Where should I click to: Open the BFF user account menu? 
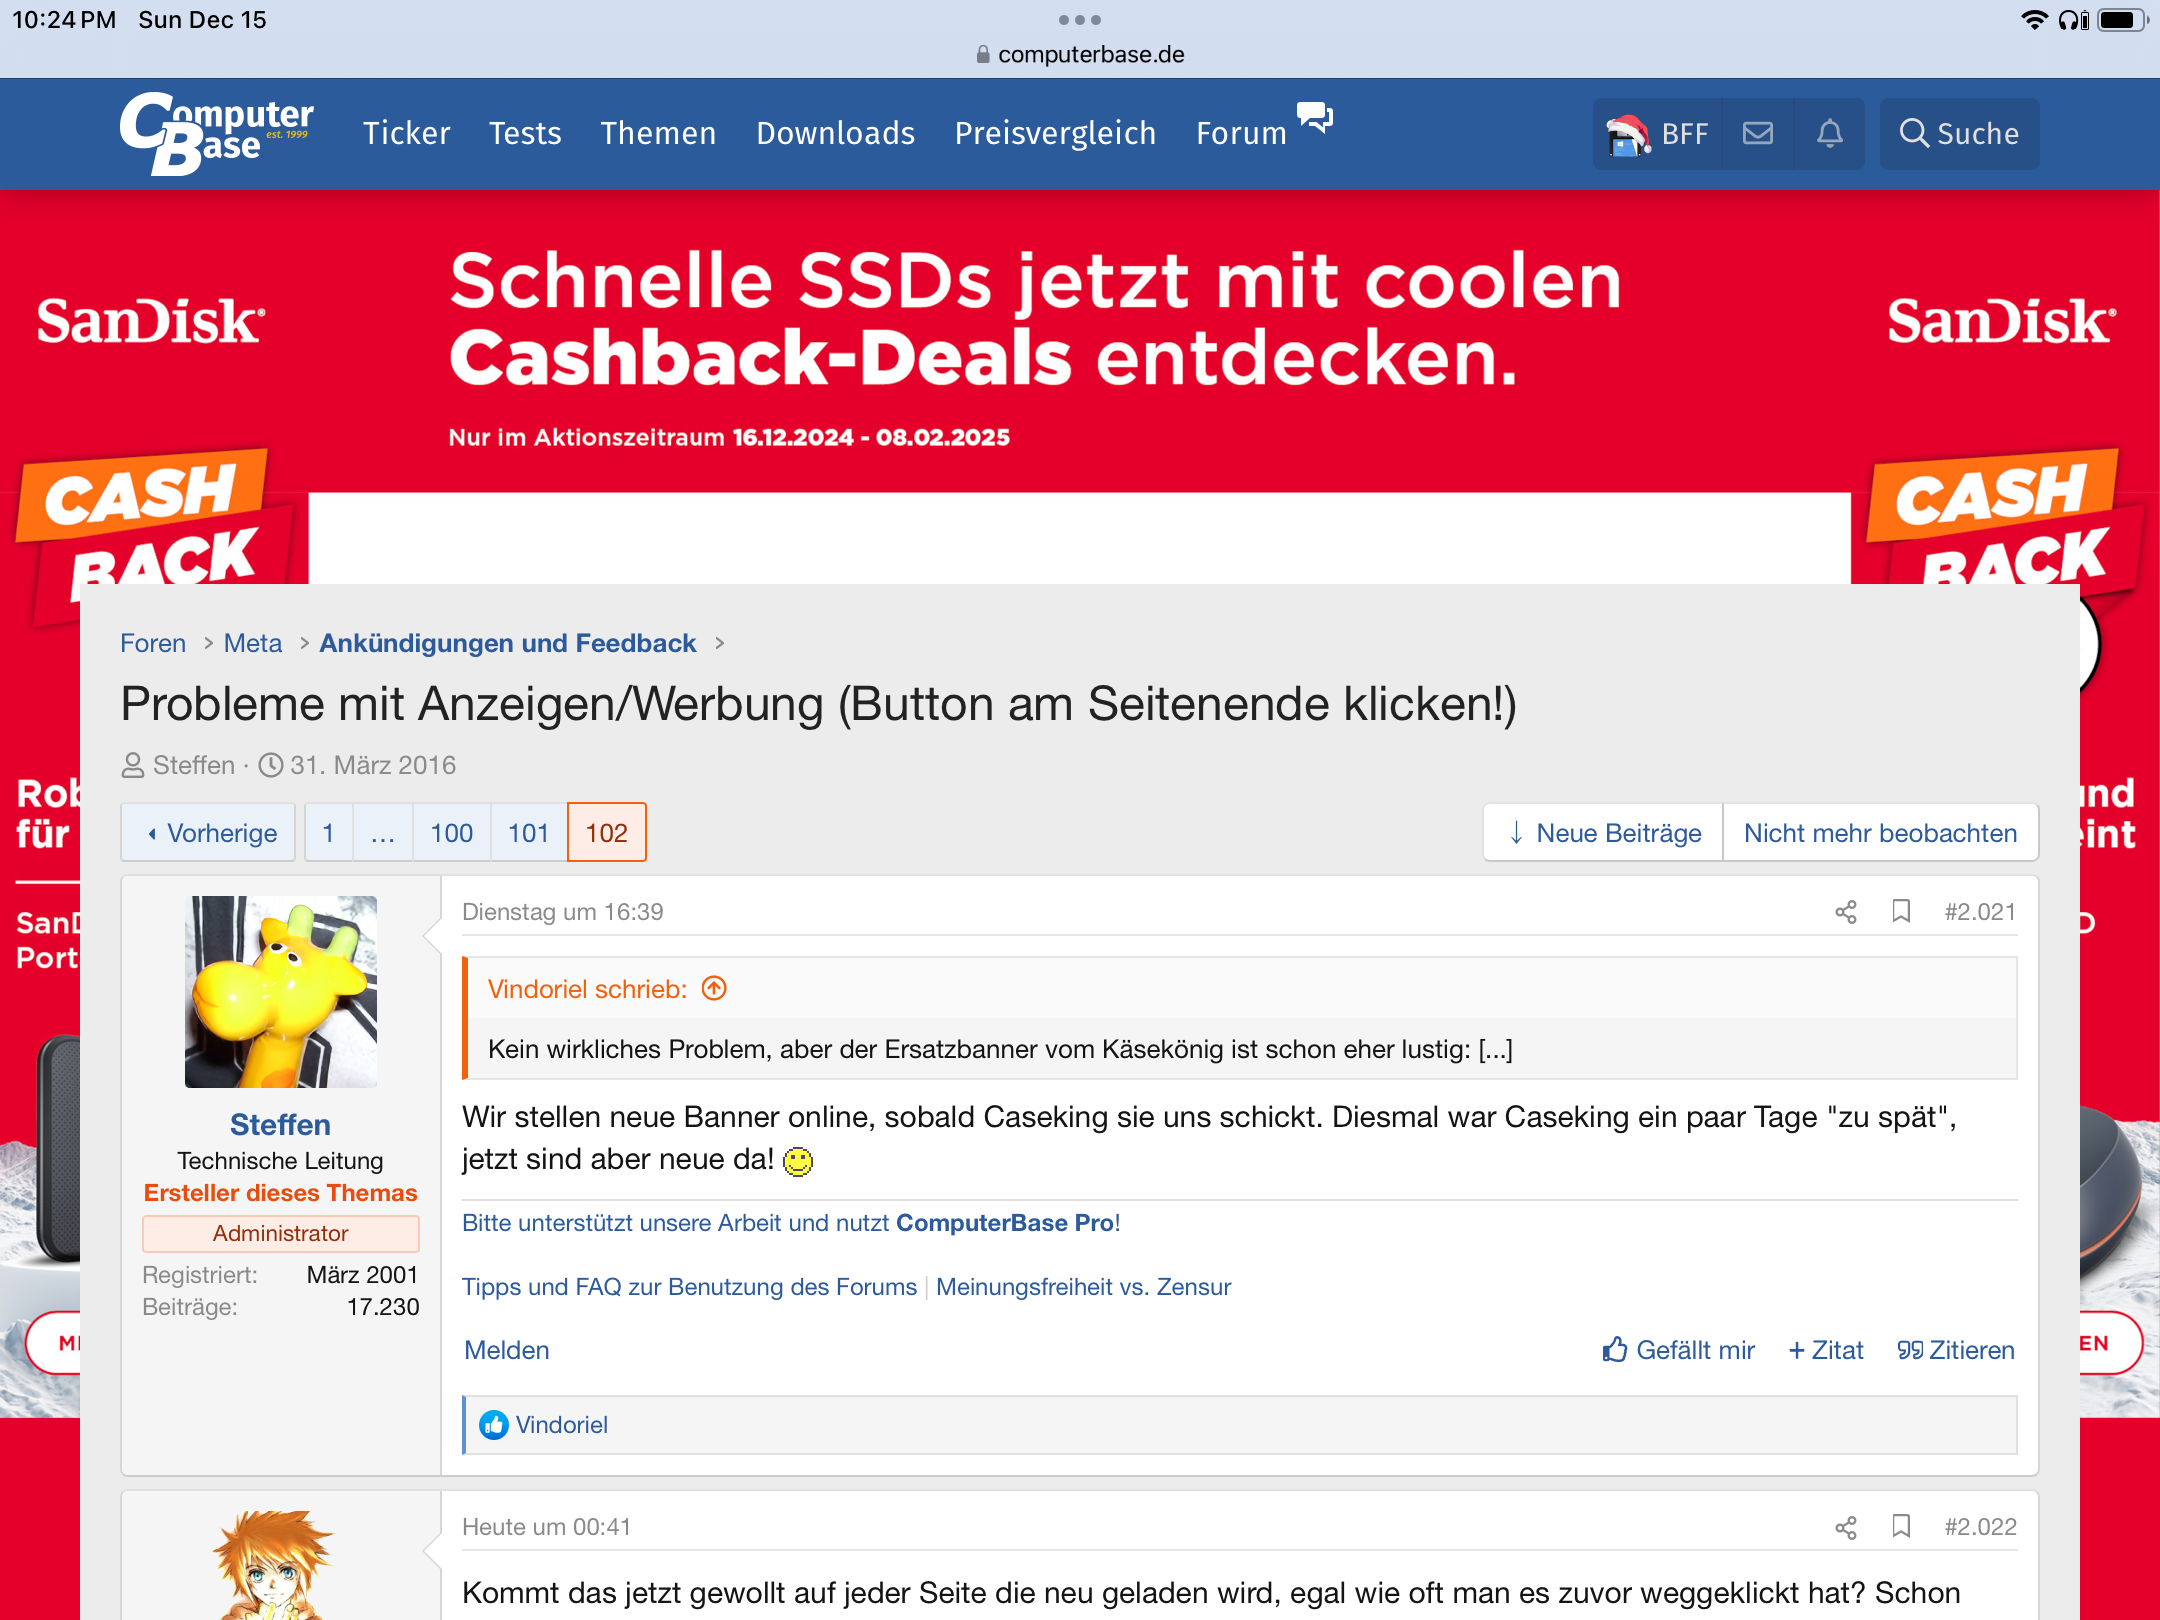click(x=1658, y=133)
